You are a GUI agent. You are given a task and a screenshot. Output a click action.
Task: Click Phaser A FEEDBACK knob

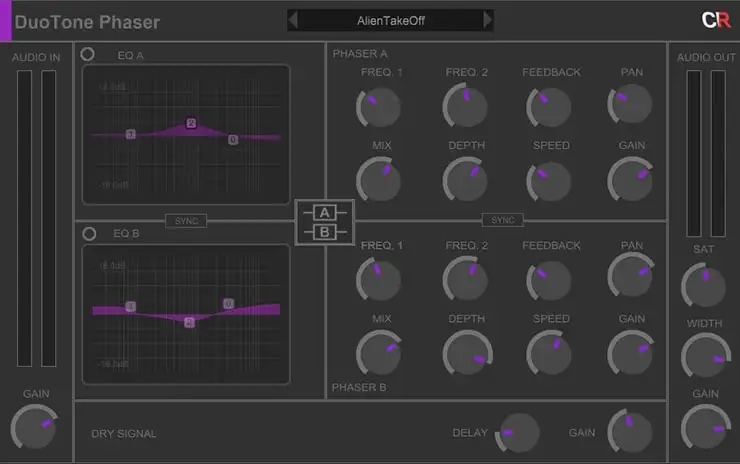549,107
